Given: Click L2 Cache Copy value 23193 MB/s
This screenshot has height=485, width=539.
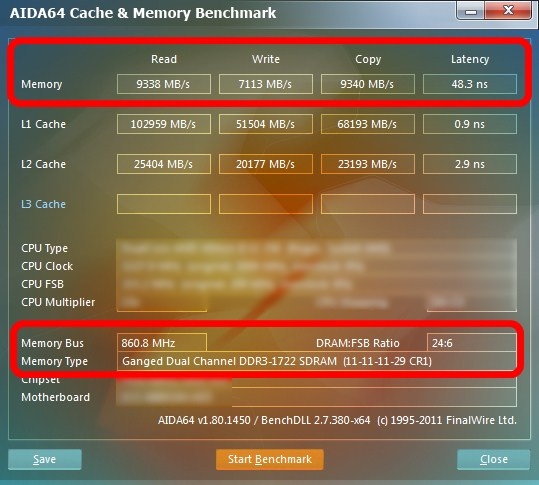Looking at the screenshot, I should 367,164.
